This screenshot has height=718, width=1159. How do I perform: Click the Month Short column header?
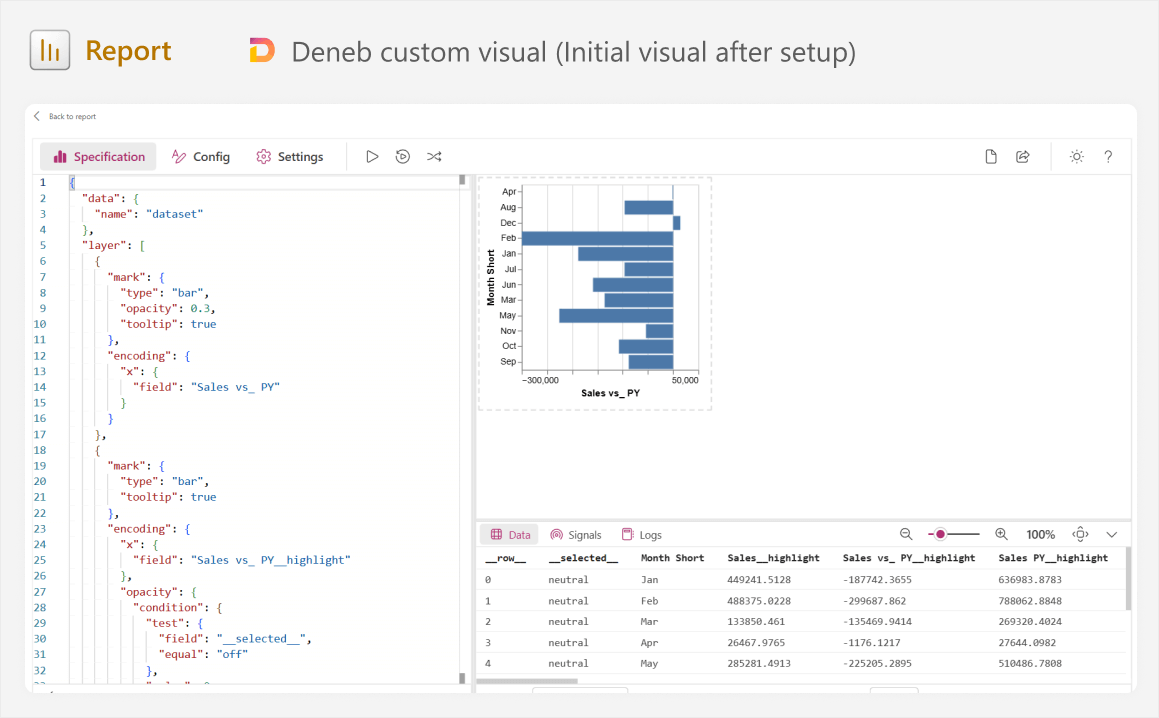pos(672,558)
